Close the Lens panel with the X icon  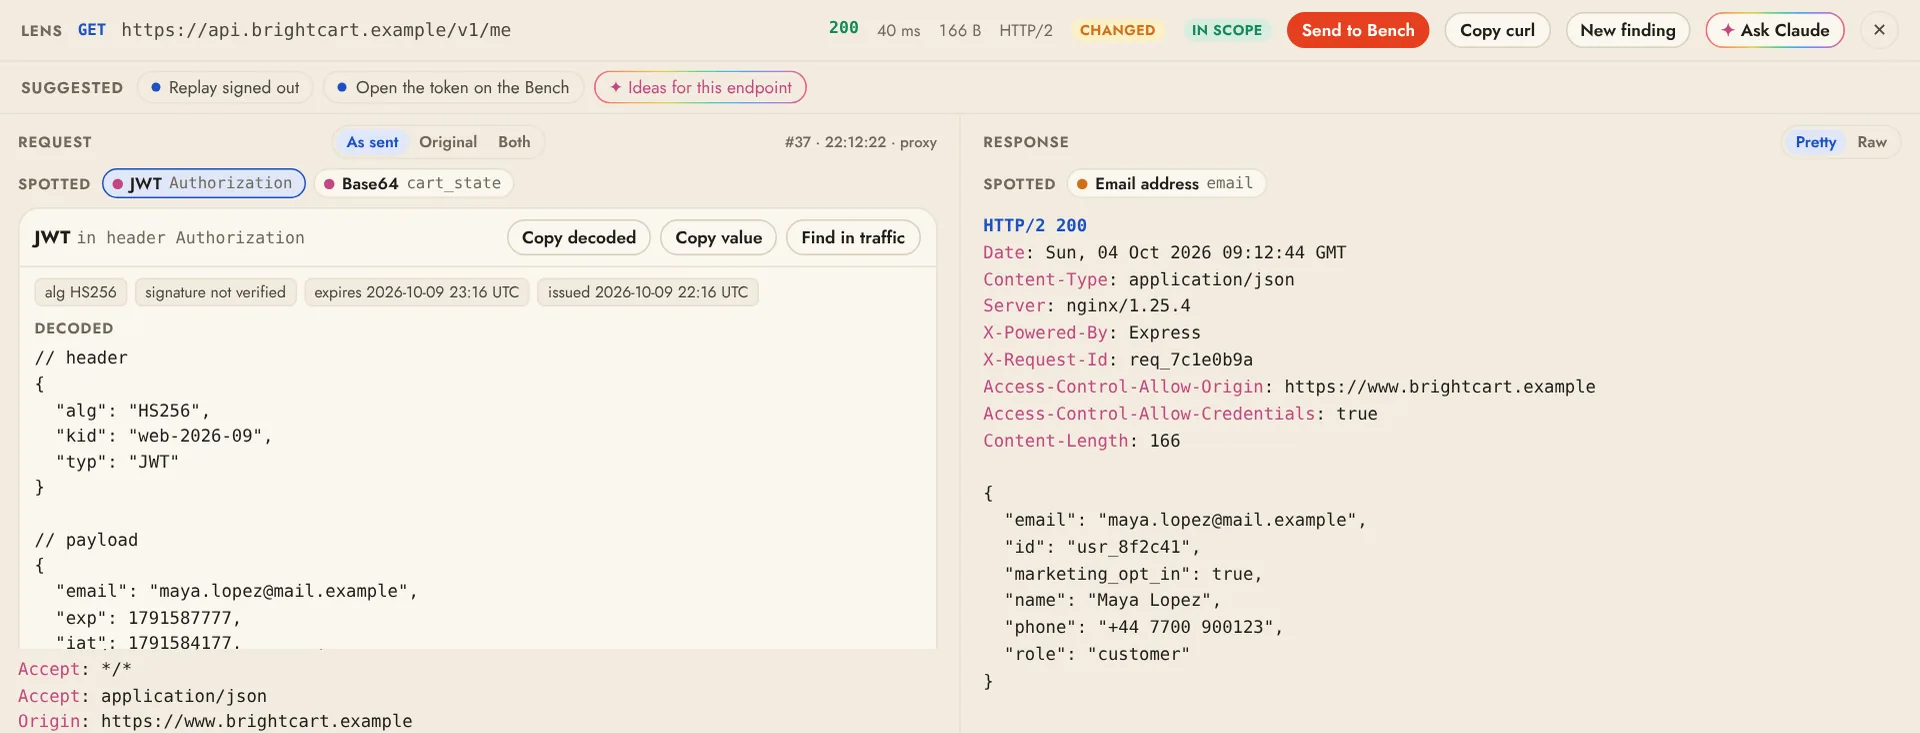1879,30
